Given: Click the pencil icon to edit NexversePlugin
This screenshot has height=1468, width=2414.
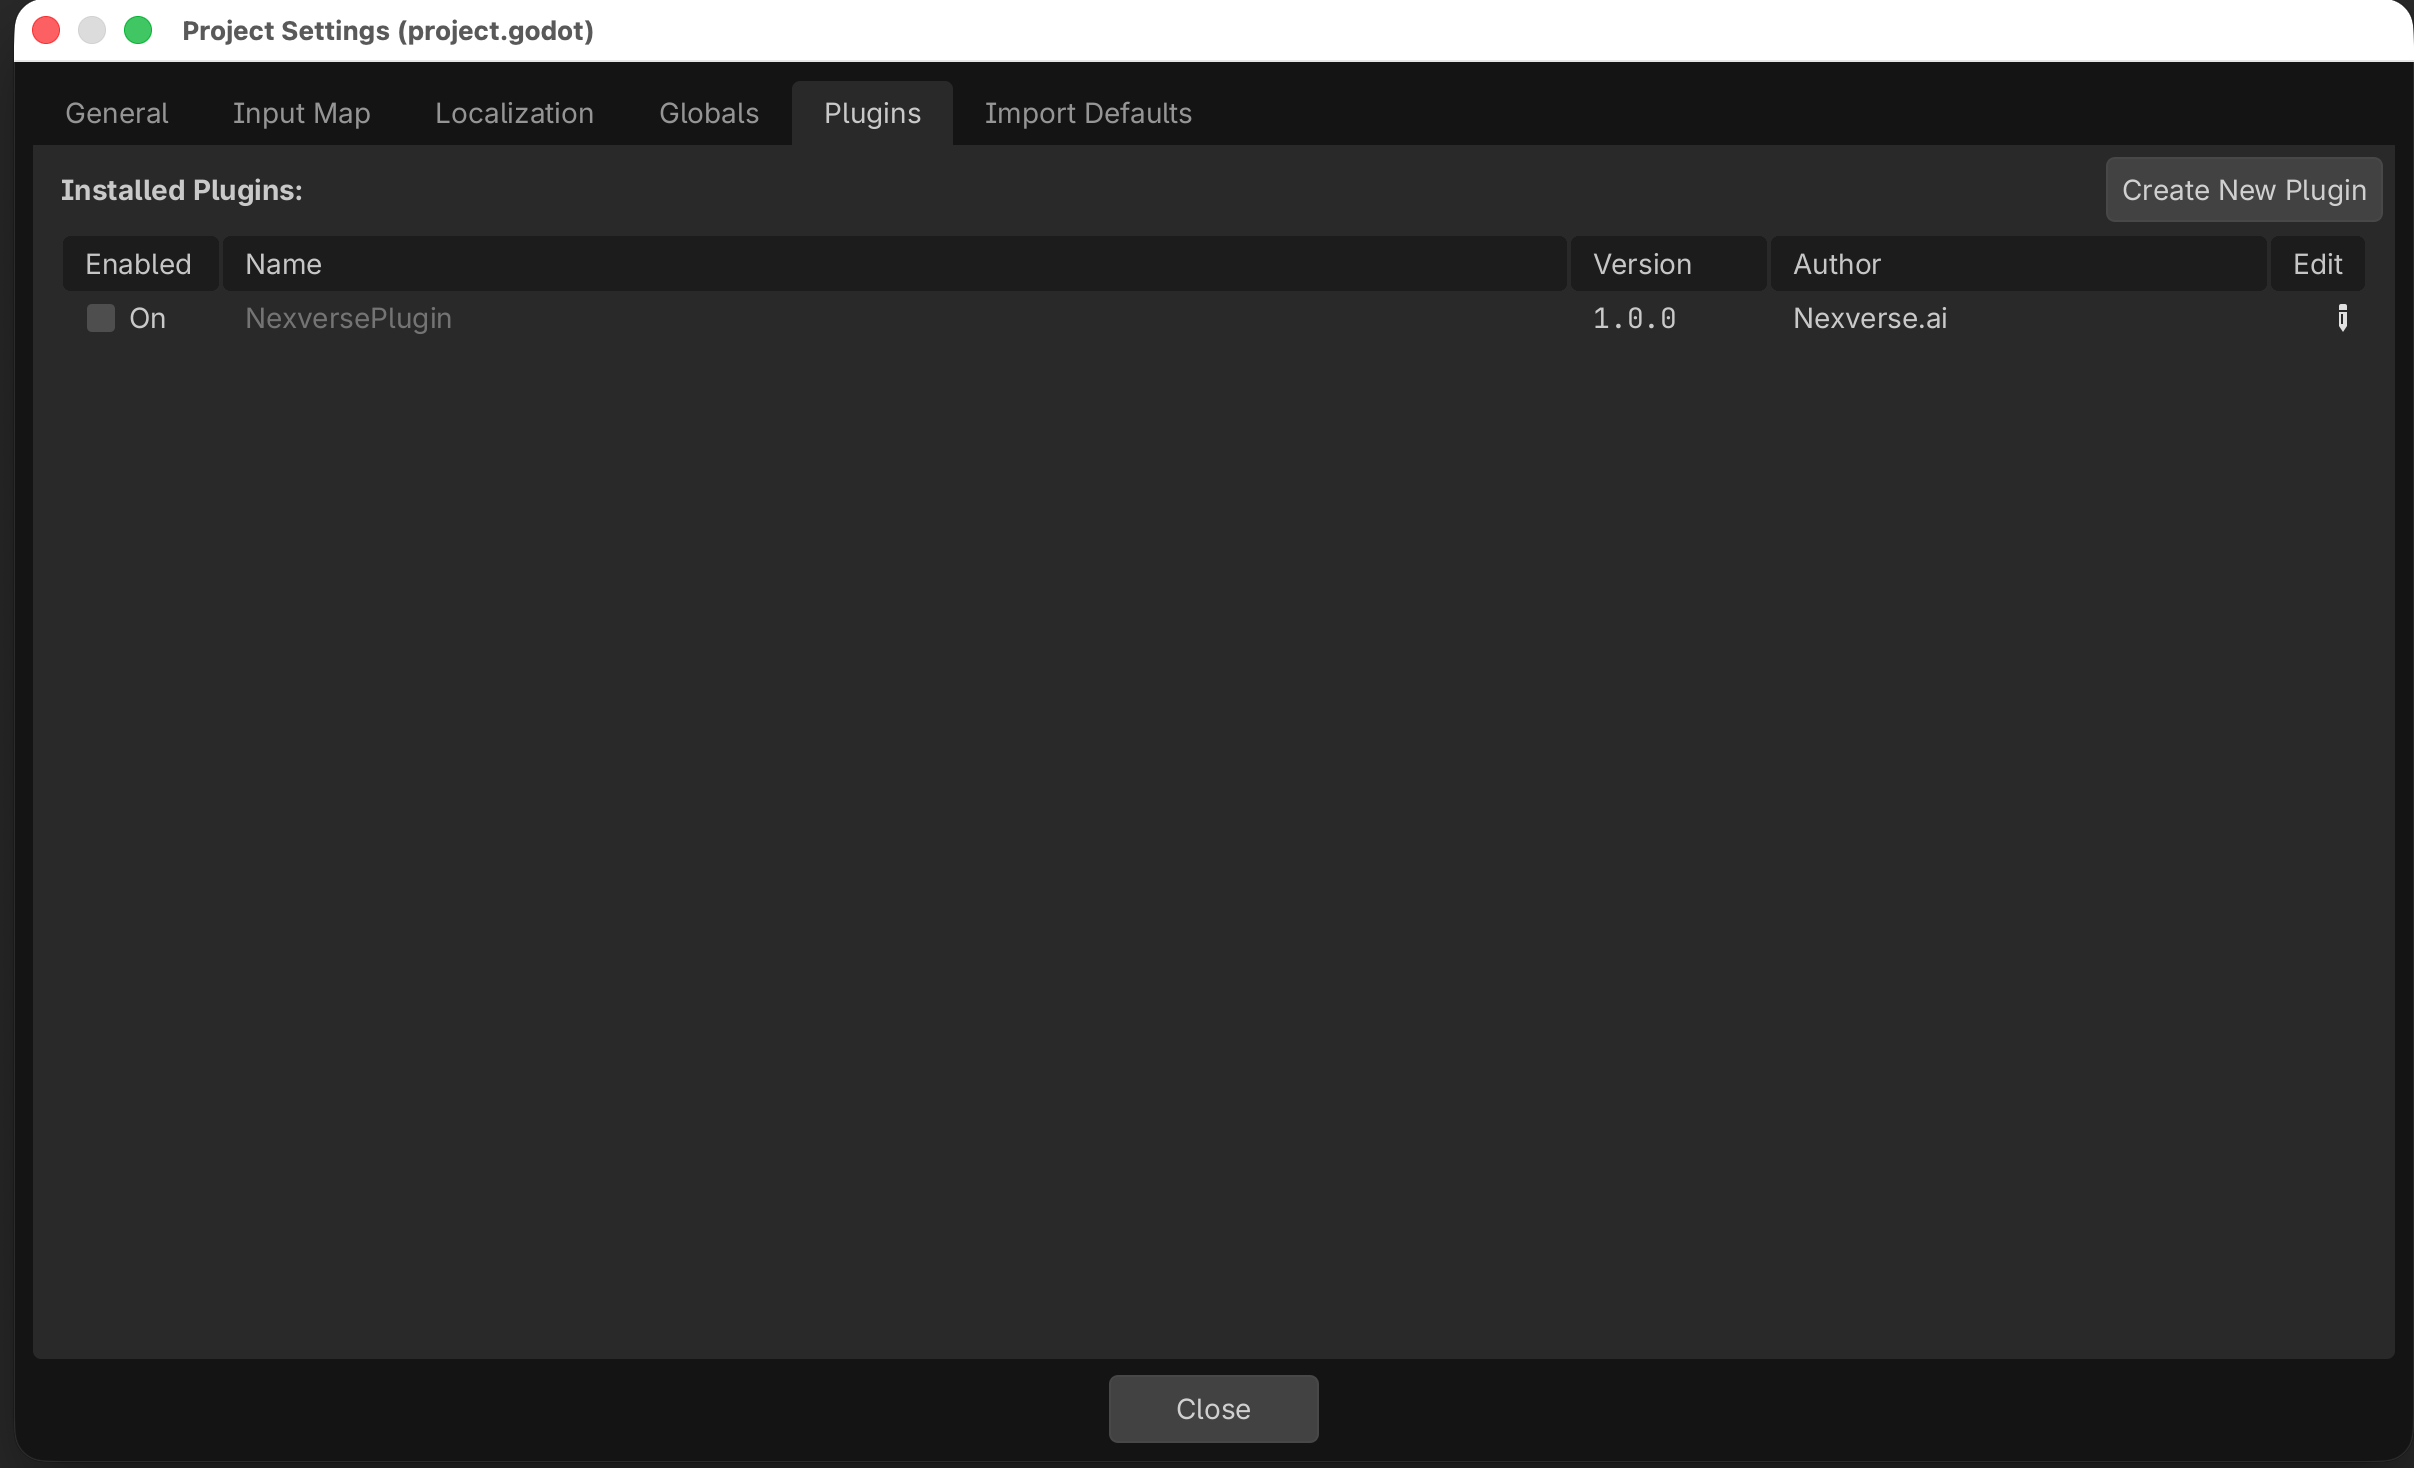Looking at the screenshot, I should pyautogui.click(x=2342, y=318).
